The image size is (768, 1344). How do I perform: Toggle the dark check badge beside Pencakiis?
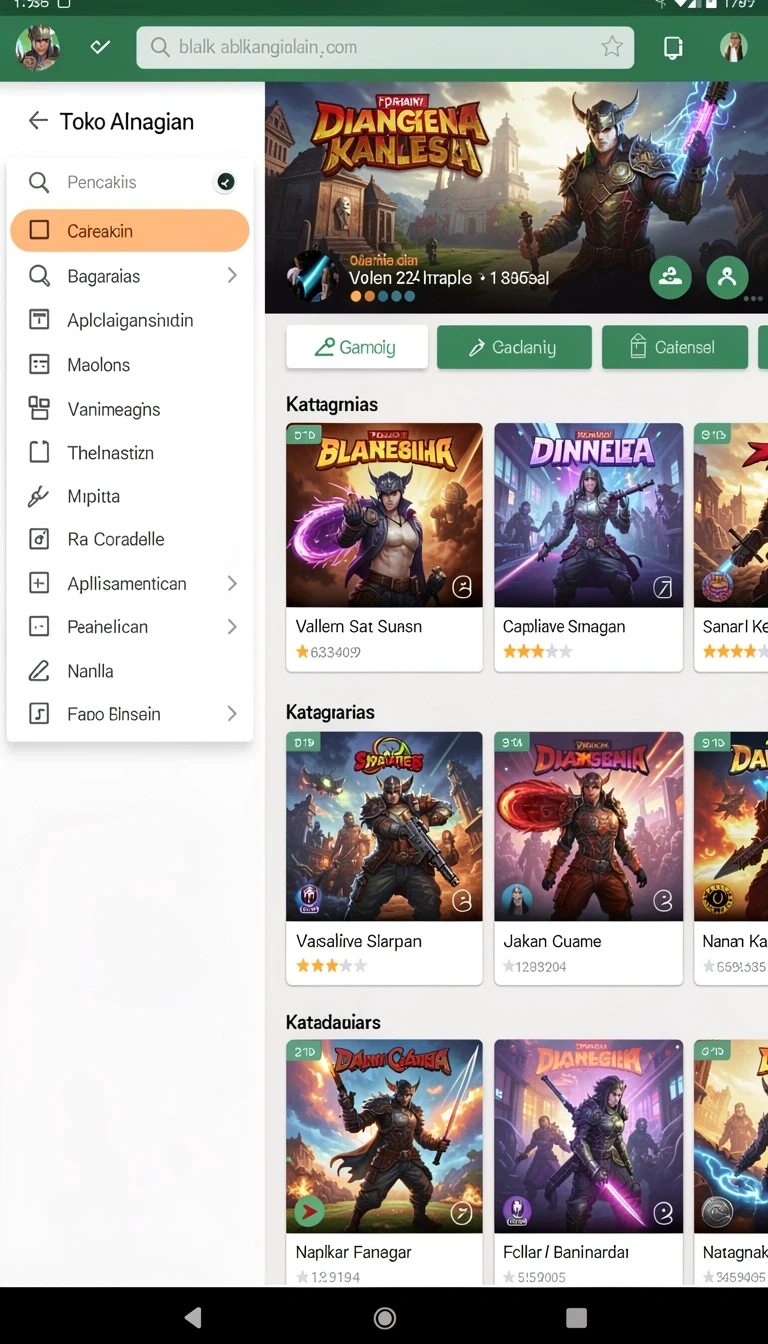click(226, 182)
